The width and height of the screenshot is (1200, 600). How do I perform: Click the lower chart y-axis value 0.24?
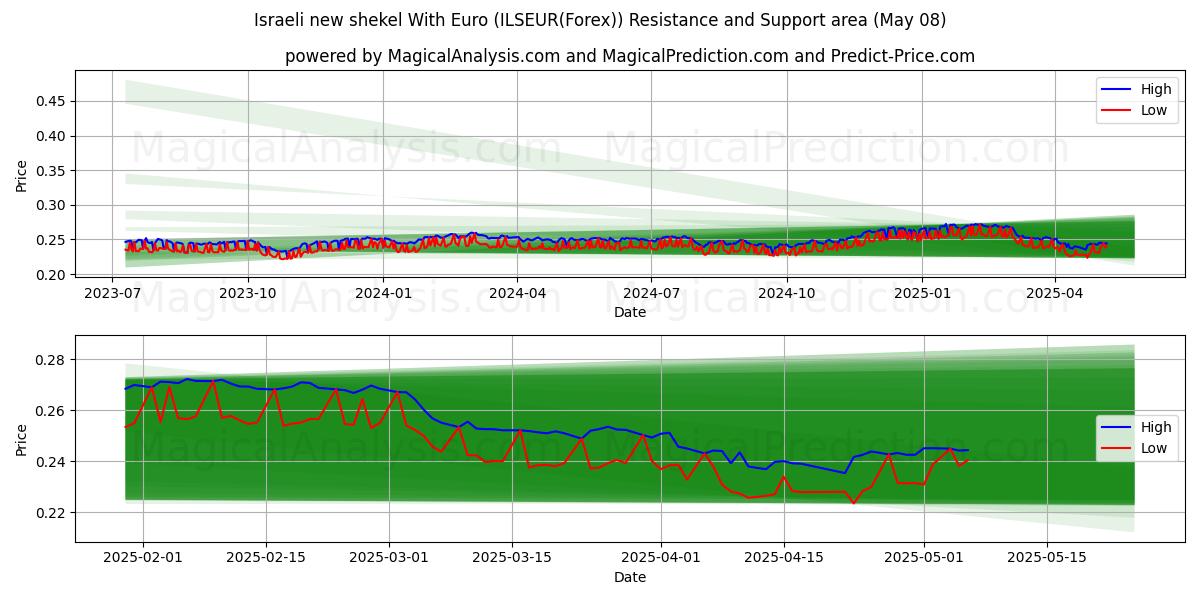52,462
